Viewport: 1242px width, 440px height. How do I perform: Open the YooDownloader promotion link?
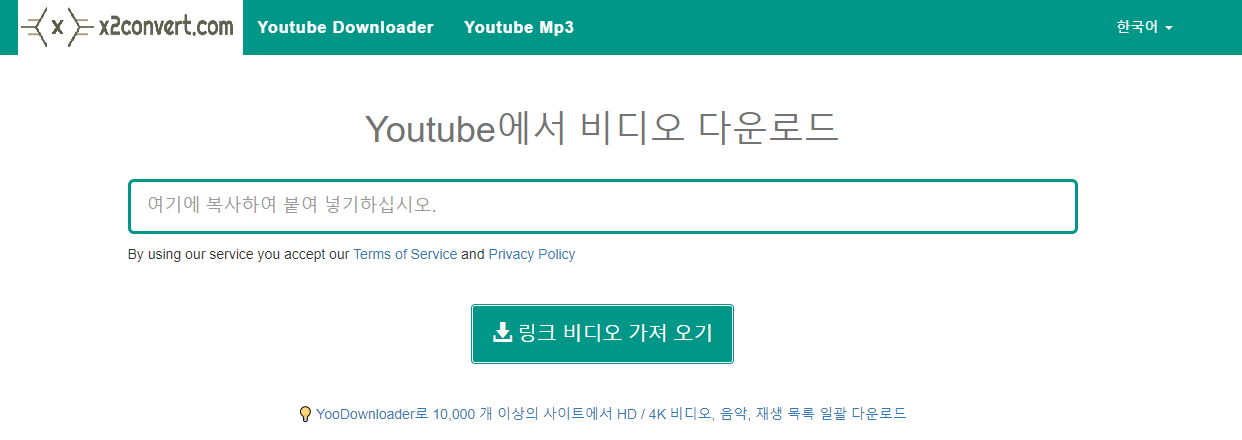611,413
